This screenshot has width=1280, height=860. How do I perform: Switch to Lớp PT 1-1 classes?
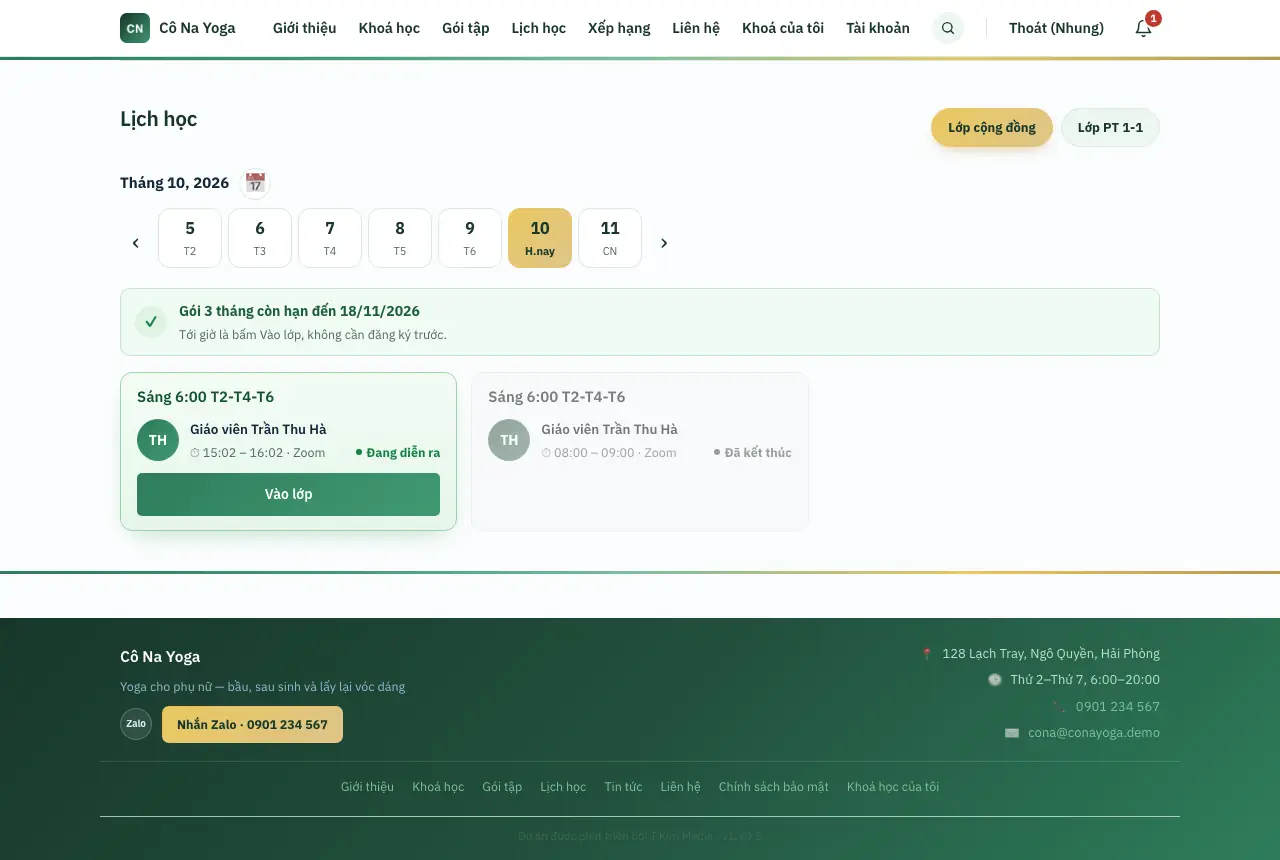click(1110, 127)
